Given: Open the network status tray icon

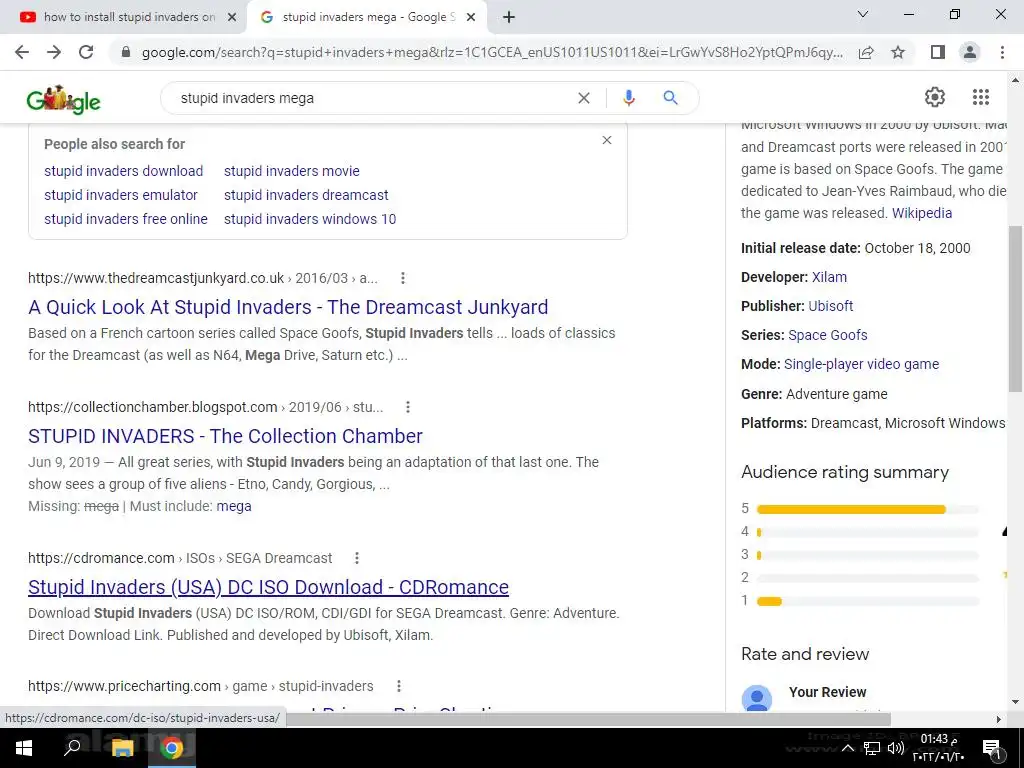Looking at the screenshot, I should 872,748.
